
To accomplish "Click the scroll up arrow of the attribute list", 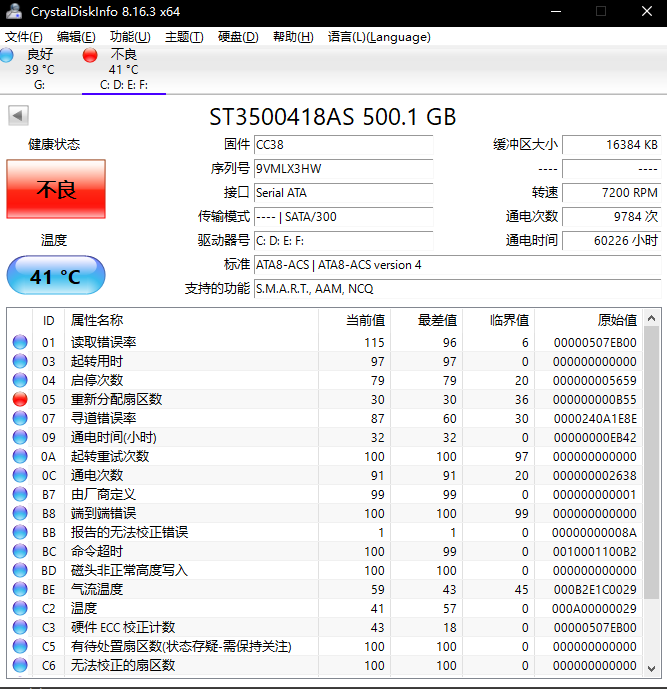I will (x=652, y=318).
